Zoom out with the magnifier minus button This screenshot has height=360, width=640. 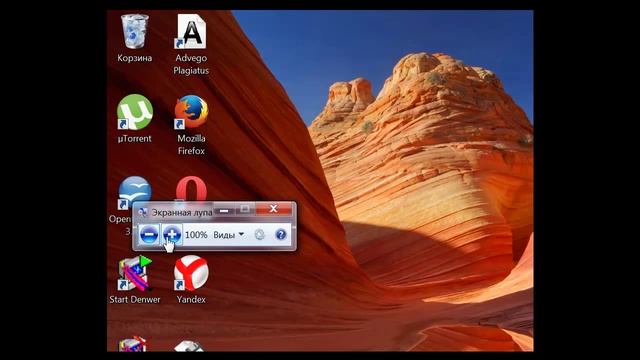(x=149, y=235)
